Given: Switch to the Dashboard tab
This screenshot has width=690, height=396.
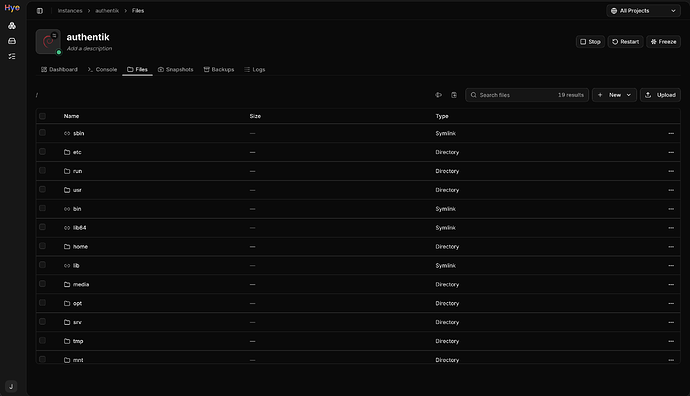Looking at the screenshot, I should (59, 70).
